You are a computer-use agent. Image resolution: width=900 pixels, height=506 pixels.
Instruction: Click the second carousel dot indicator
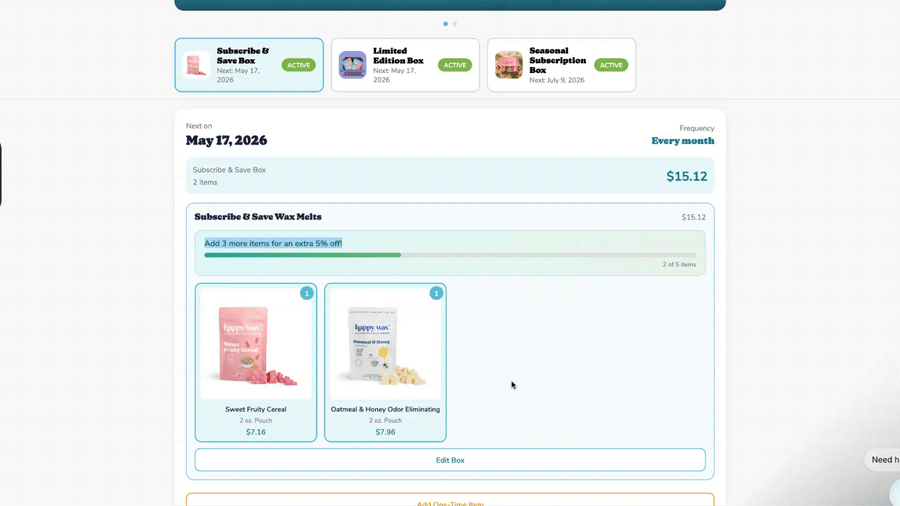point(455,24)
